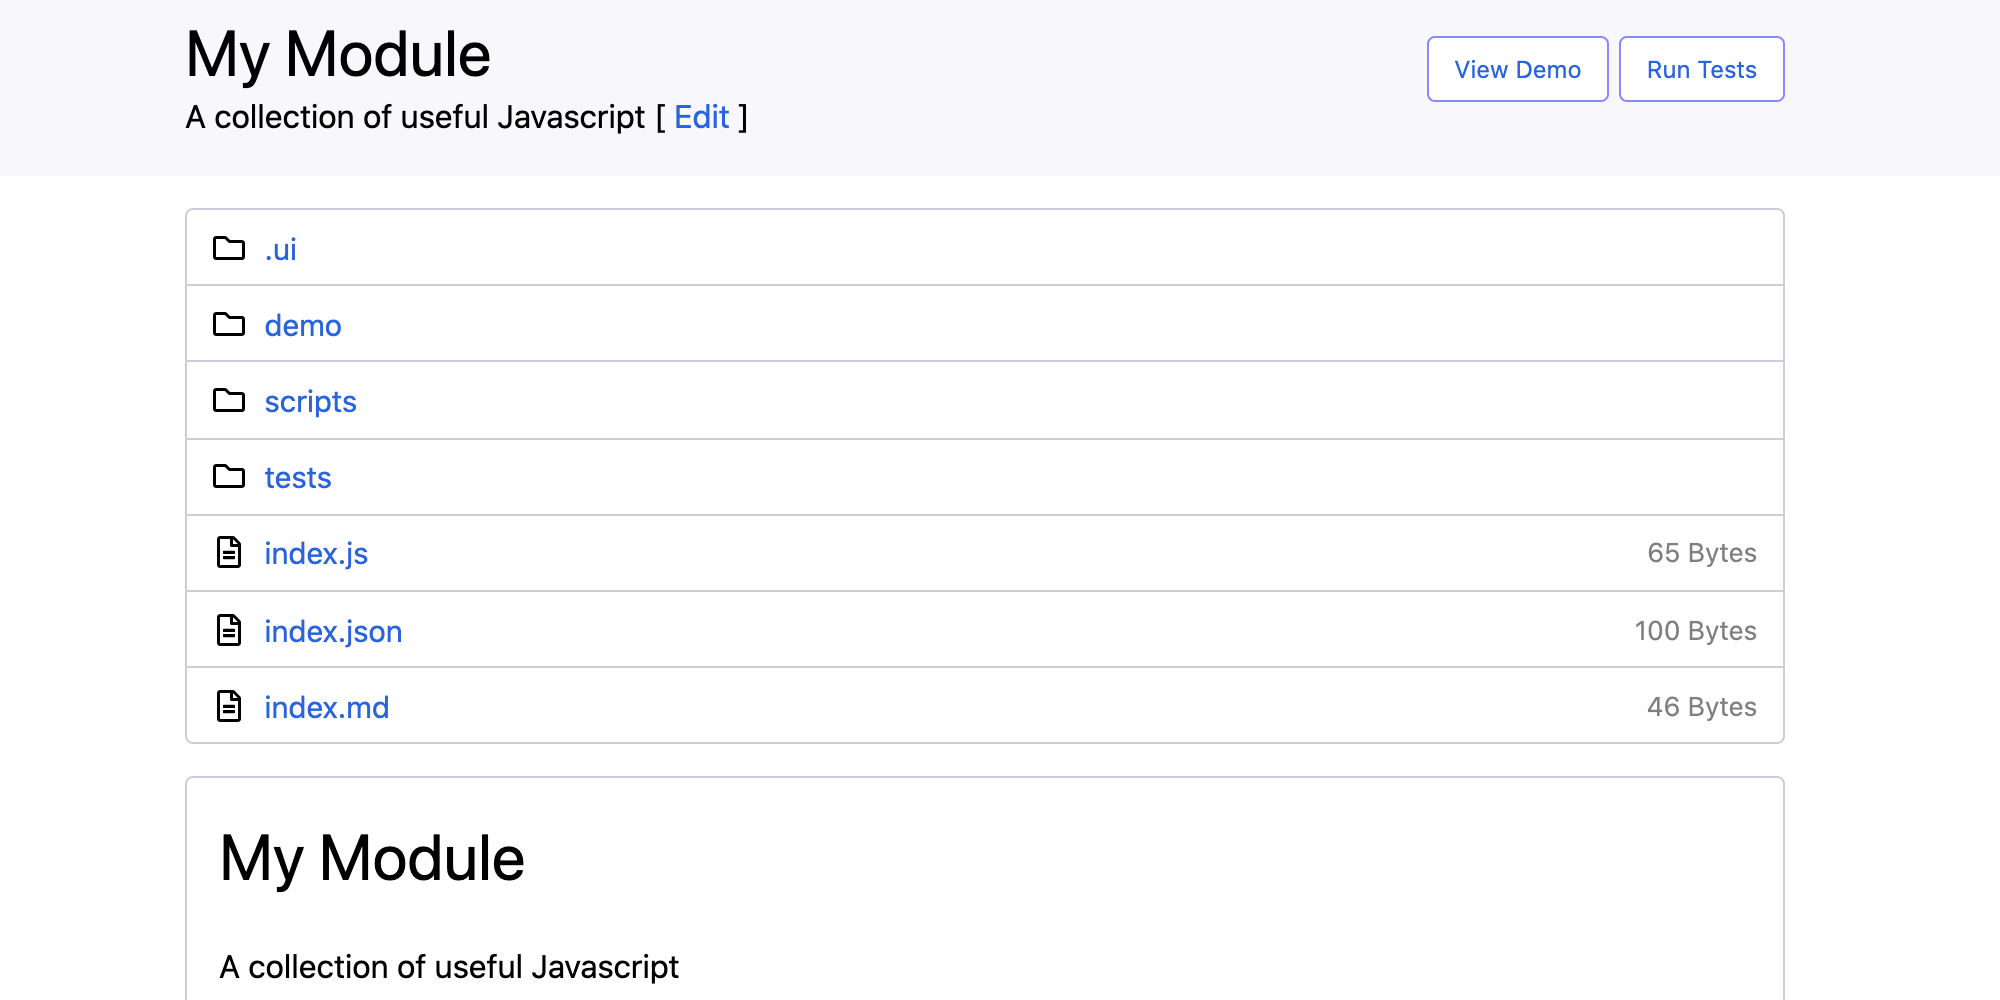Open the index.js file
Screen dimensions: 2000x1000
[316, 553]
